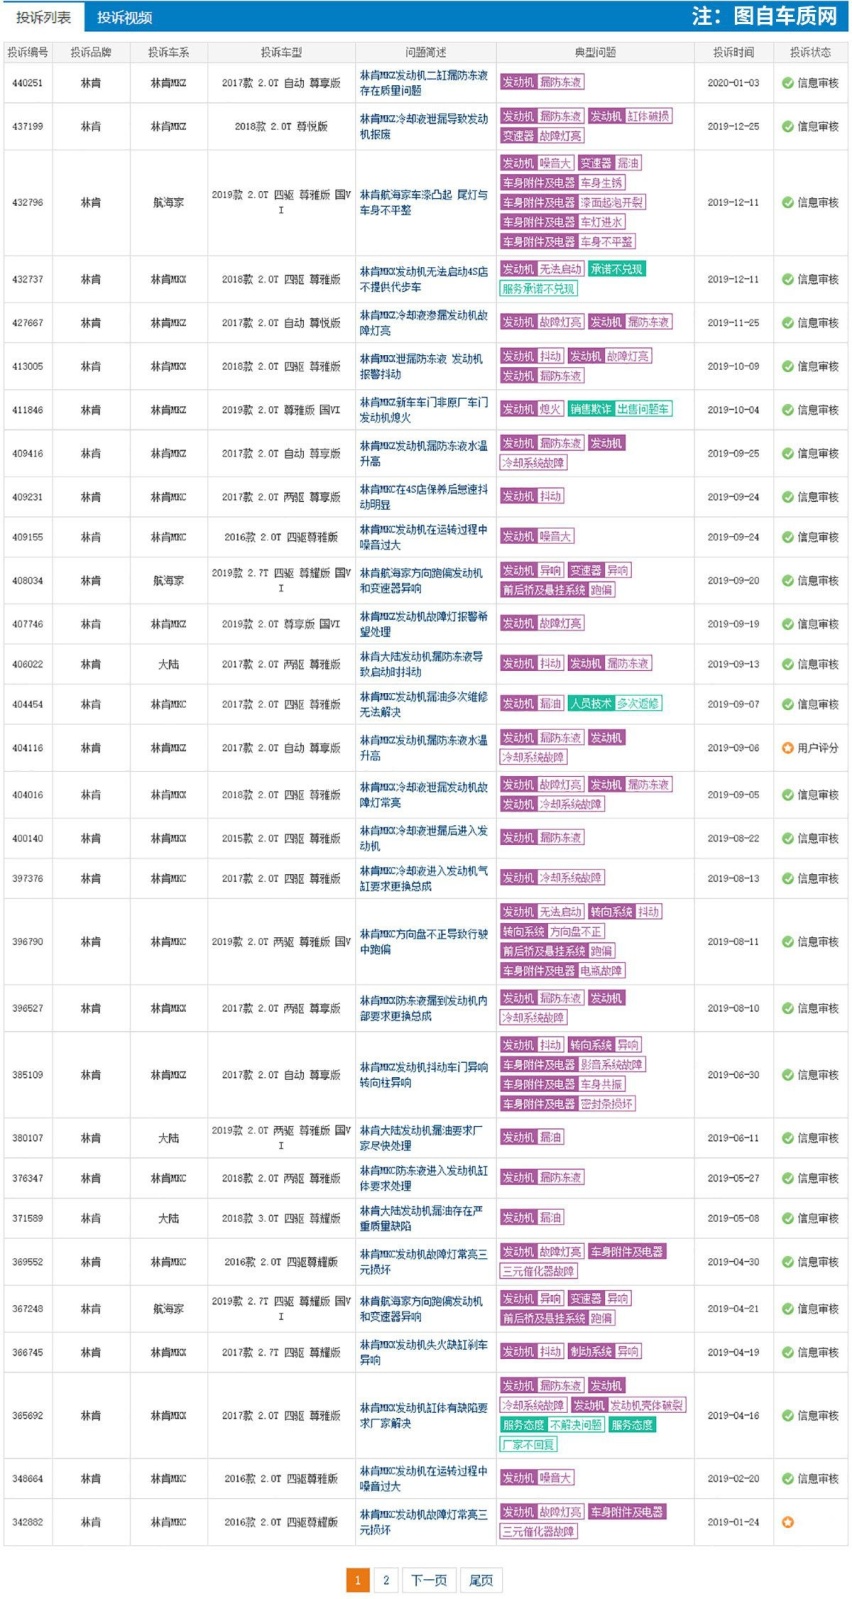The width and height of the screenshot is (852, 1599).
Task: Click 林肯MKZ冷却液泄漏导致发动机报废 description
Action: tap(424, 127)
